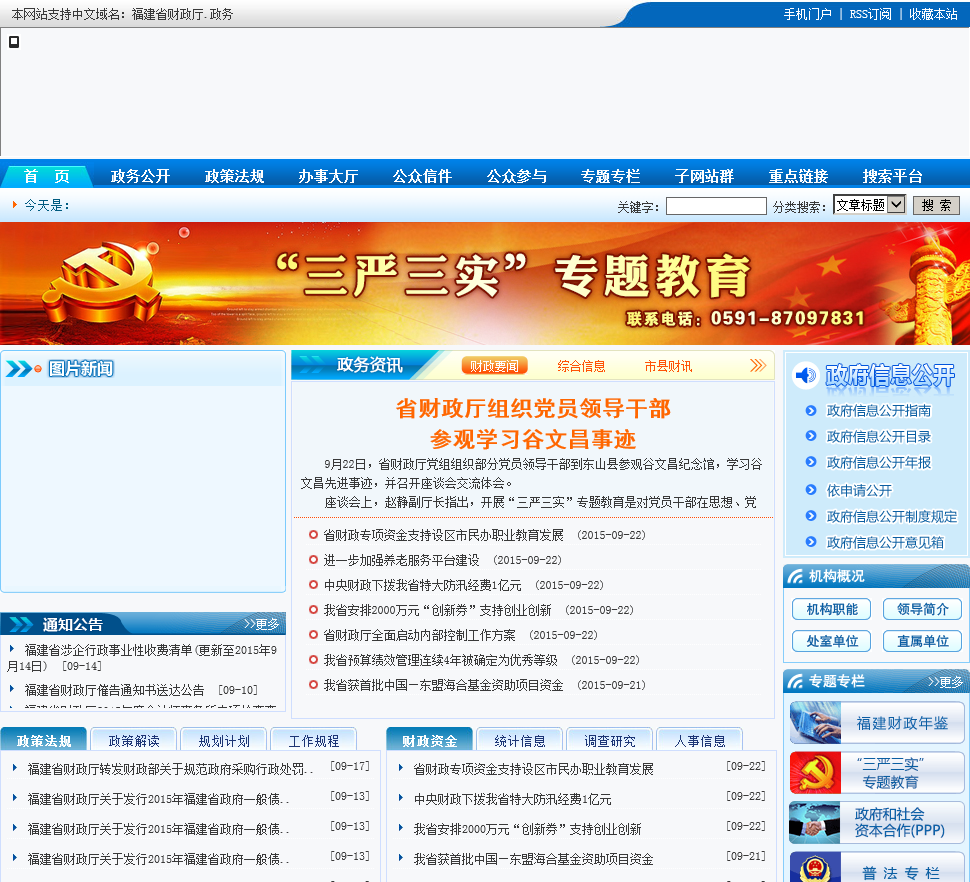Image resolution: width=970 pixels, height=882 pixels.
Task: Open the 专题专栏 navigation menu
Action: point(611,176)
